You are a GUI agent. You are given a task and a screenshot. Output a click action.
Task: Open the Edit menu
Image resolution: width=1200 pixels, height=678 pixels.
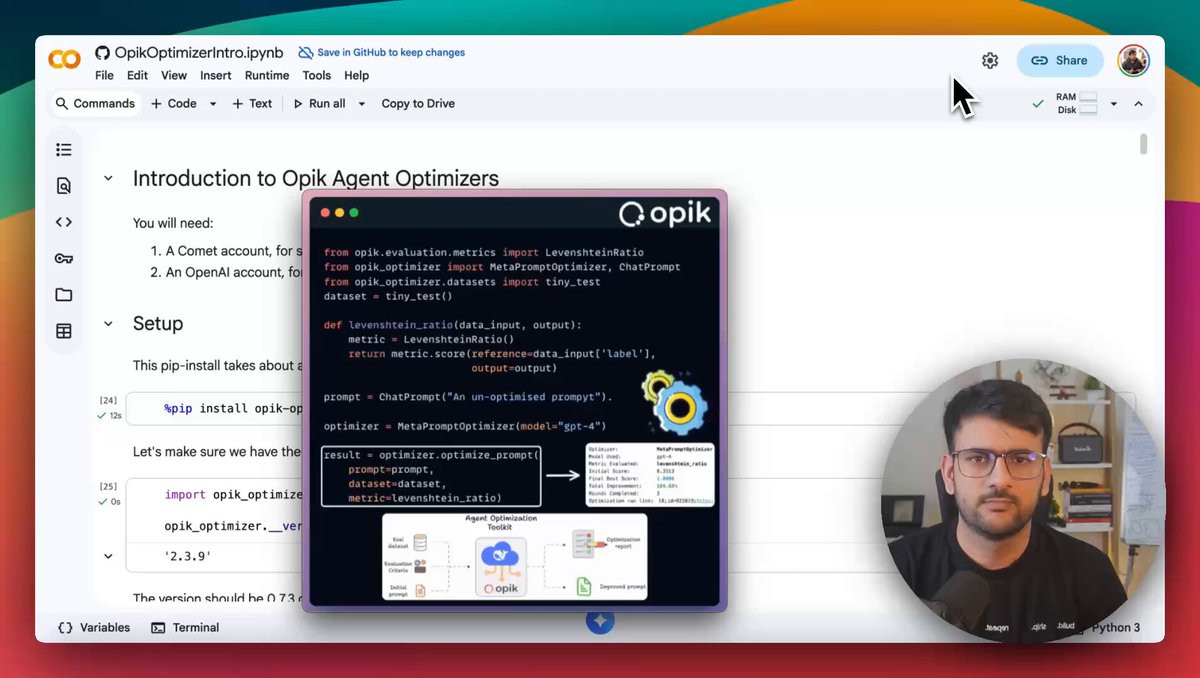(x=137, y=75)
